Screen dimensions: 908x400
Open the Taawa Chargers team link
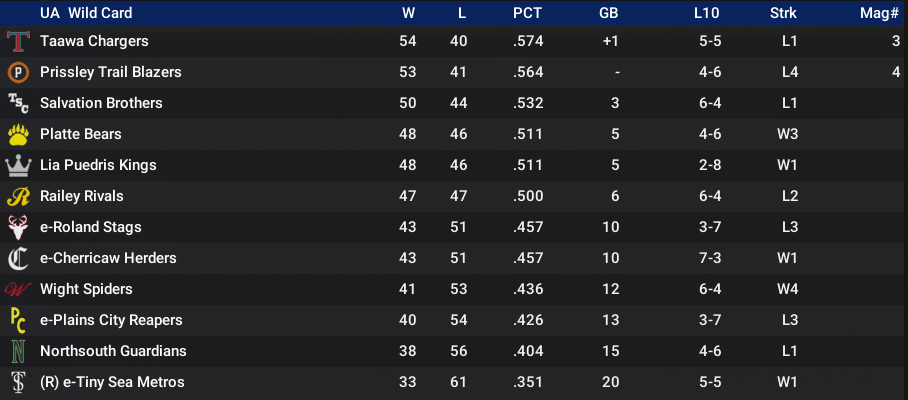point(94,41)
